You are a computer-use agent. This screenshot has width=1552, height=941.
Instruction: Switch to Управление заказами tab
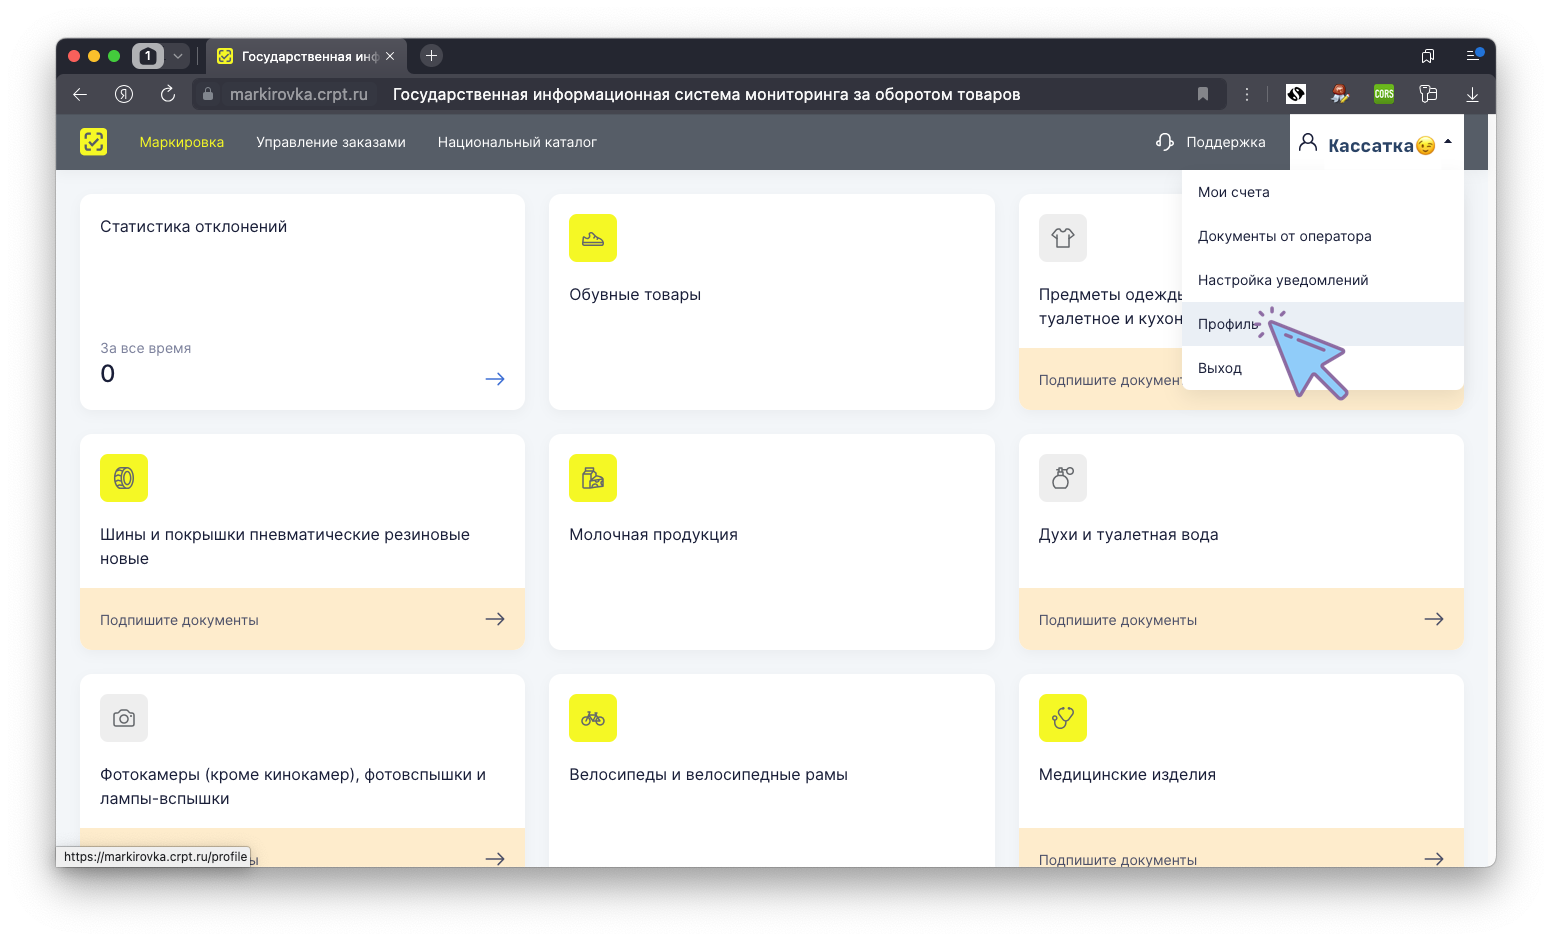coord(331,142)
